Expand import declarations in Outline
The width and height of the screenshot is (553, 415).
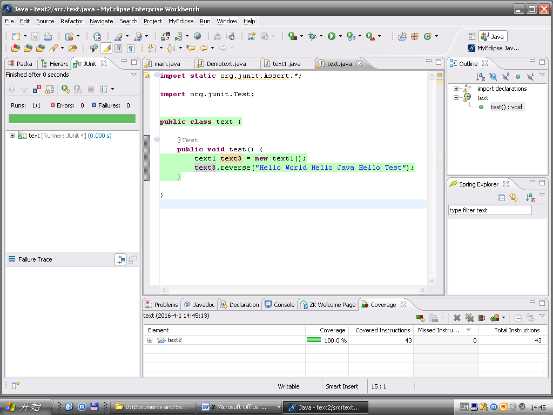(x=456, y=89)
